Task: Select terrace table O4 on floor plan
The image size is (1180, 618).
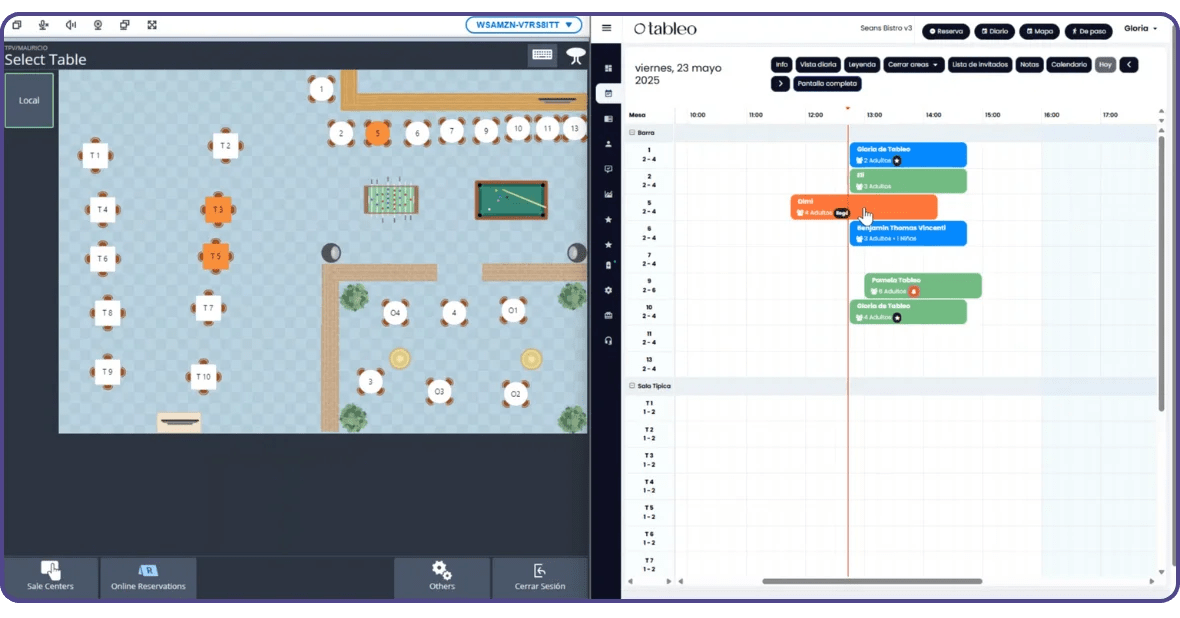Action: click(395, 312)
